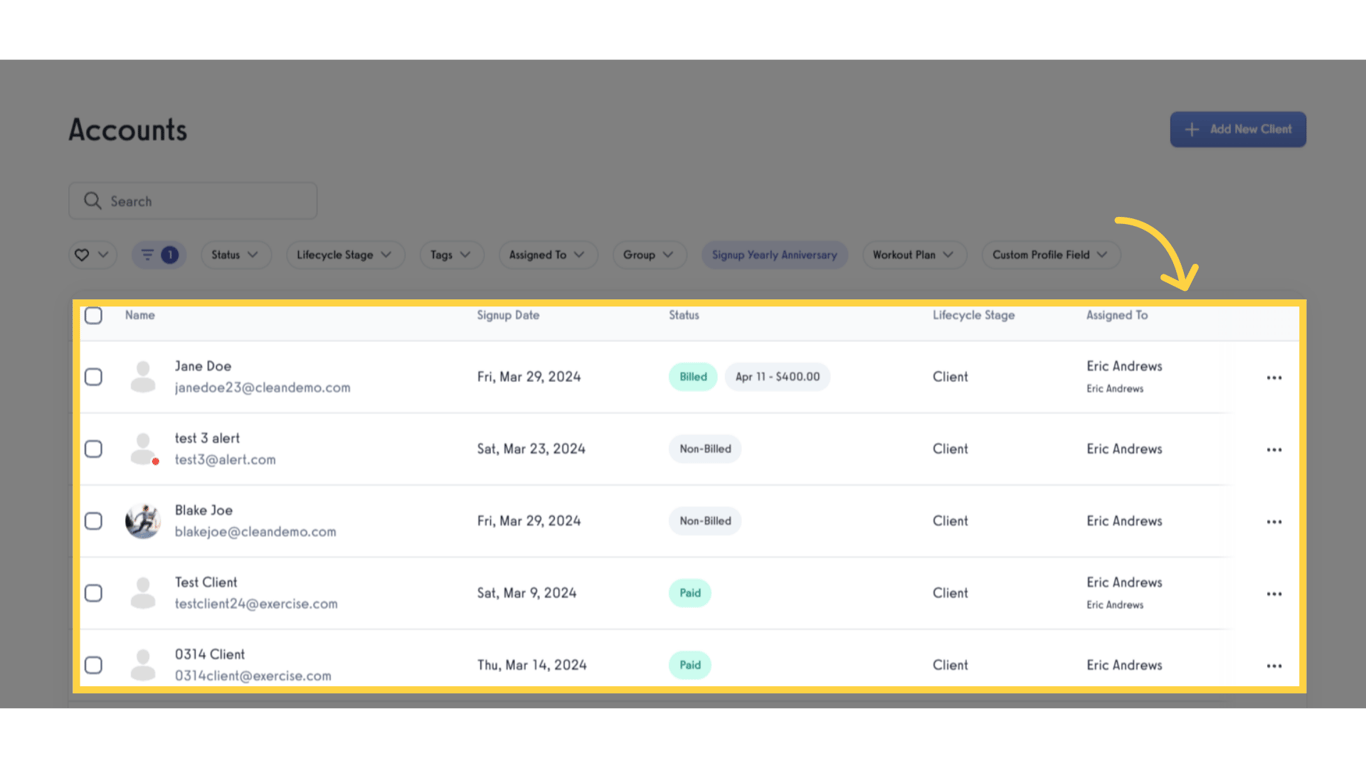
Task: Click the plus icon on Add New Client
Action: point(1191,129)
